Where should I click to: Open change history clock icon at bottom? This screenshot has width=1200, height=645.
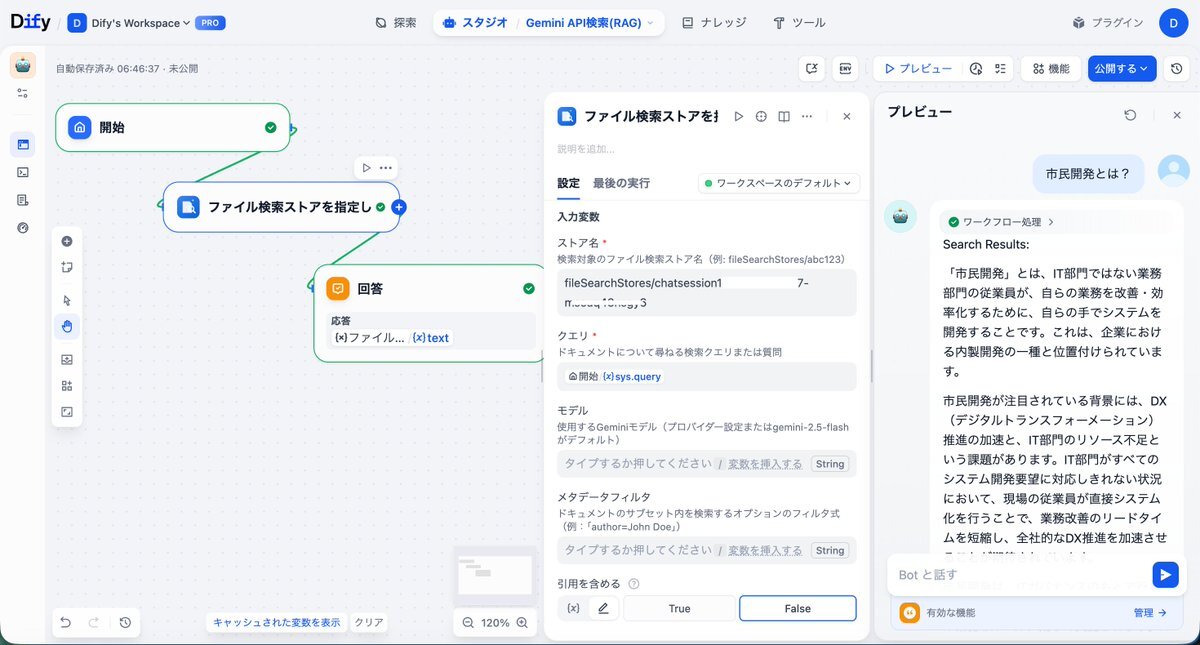point(125,622)
